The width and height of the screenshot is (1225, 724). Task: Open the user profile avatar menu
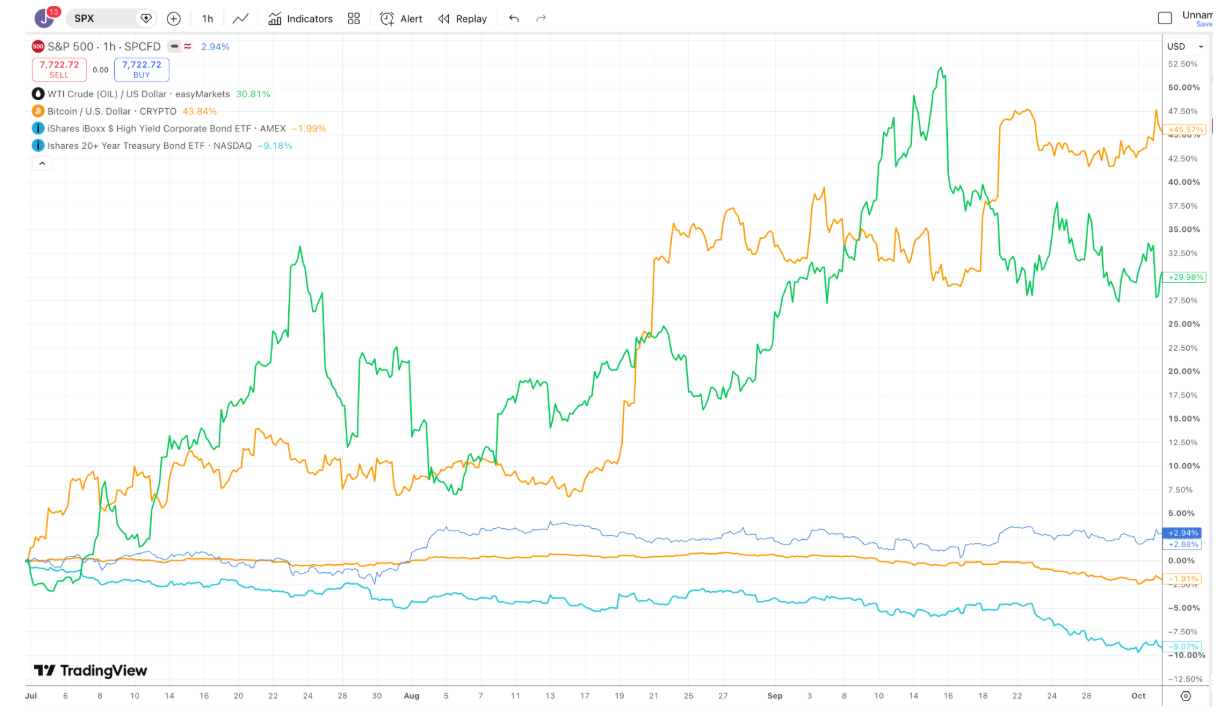click(x=46, y=18)
